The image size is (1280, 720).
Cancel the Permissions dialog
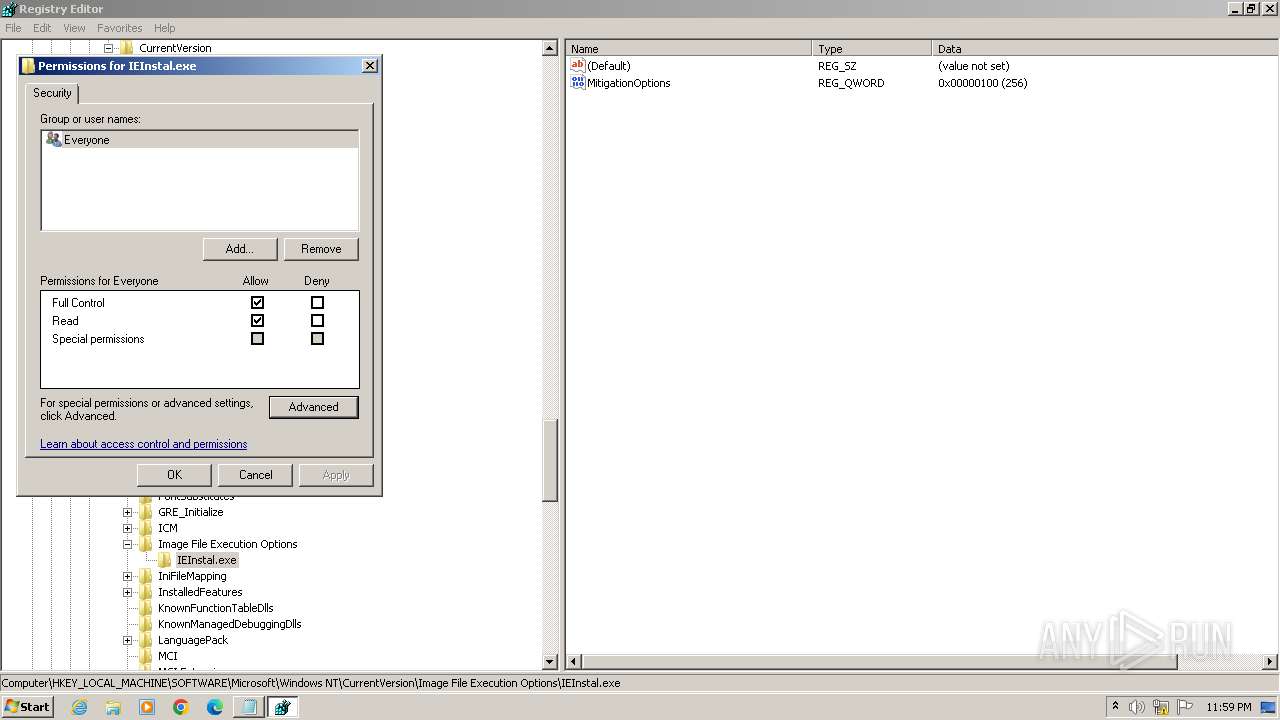[x=255, y=475]
